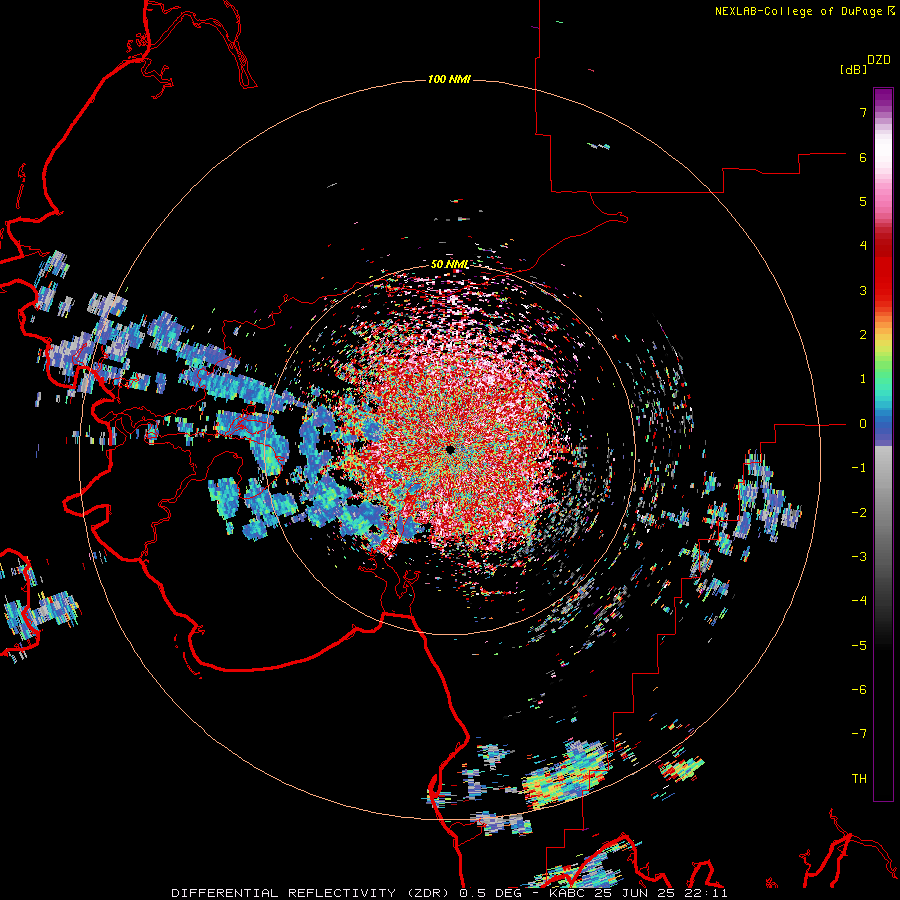Click the -5 dB scale tick label
The image size is (900, 900).
(859, 646)
